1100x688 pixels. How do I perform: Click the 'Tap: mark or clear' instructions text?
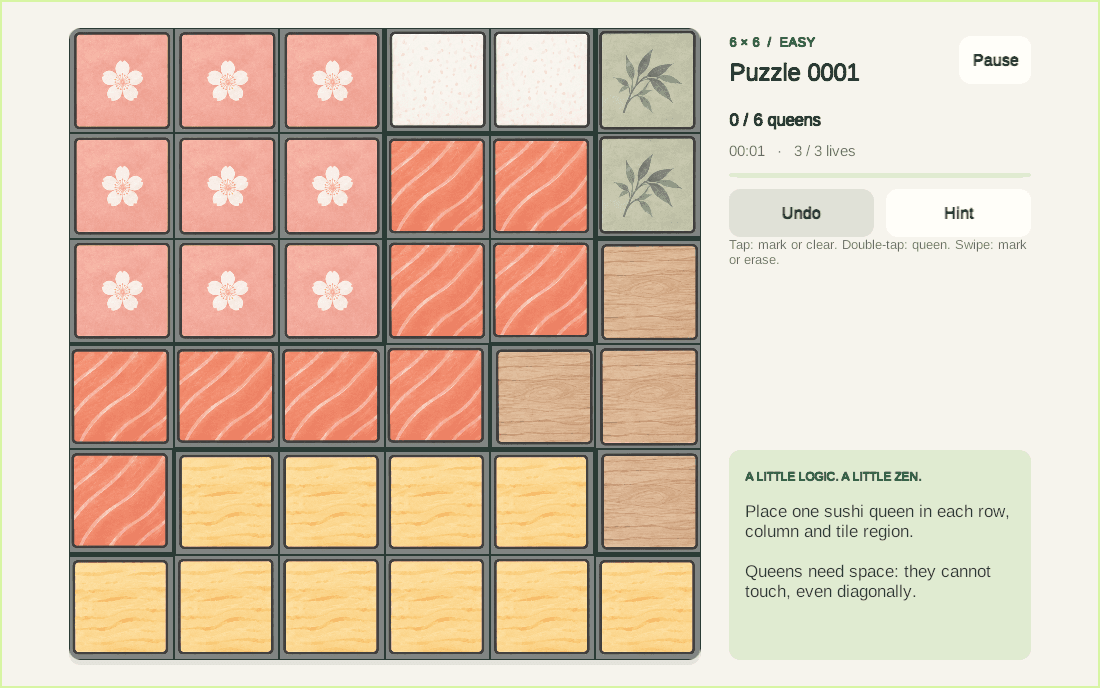(878, 252)
